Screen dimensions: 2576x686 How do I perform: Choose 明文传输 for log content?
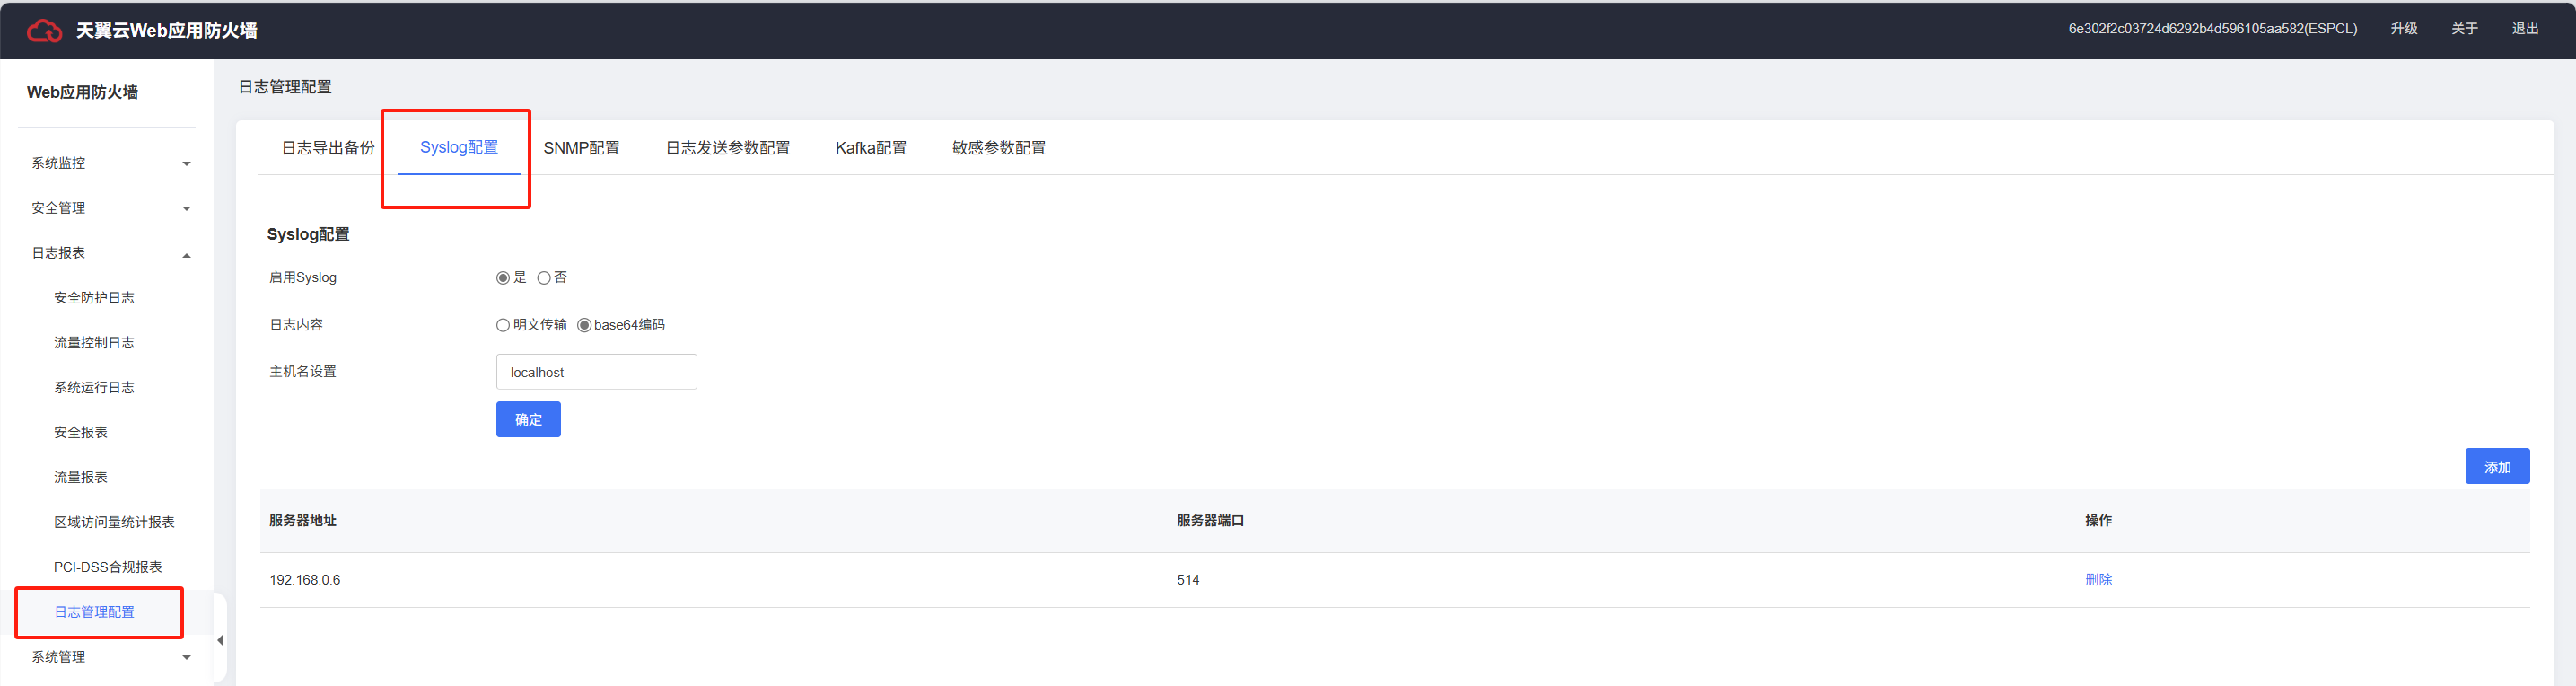[503, 325]
